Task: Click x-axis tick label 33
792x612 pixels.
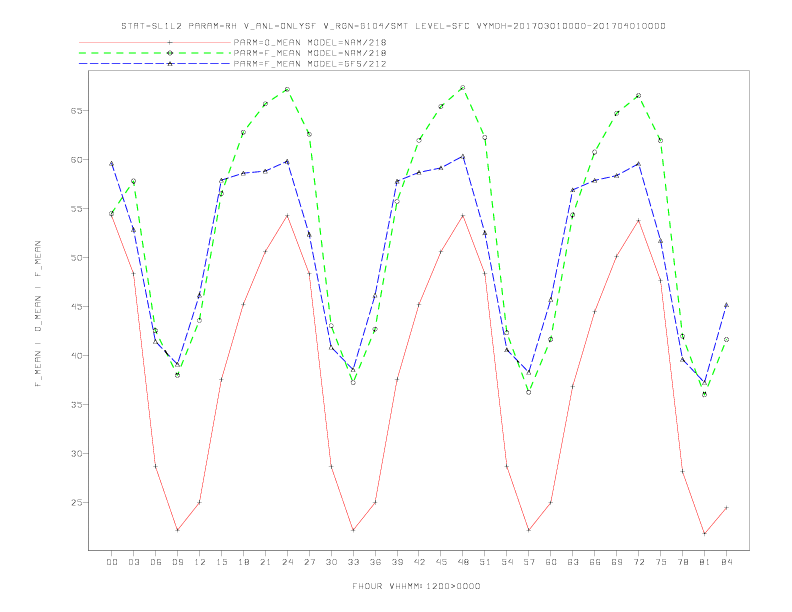Action: tap(354, 562)
